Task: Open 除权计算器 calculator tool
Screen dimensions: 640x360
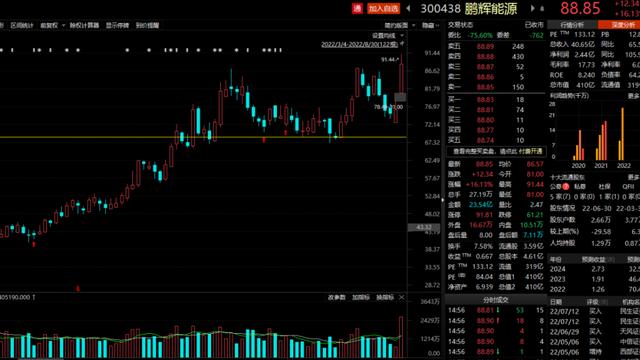Action: 84,25
